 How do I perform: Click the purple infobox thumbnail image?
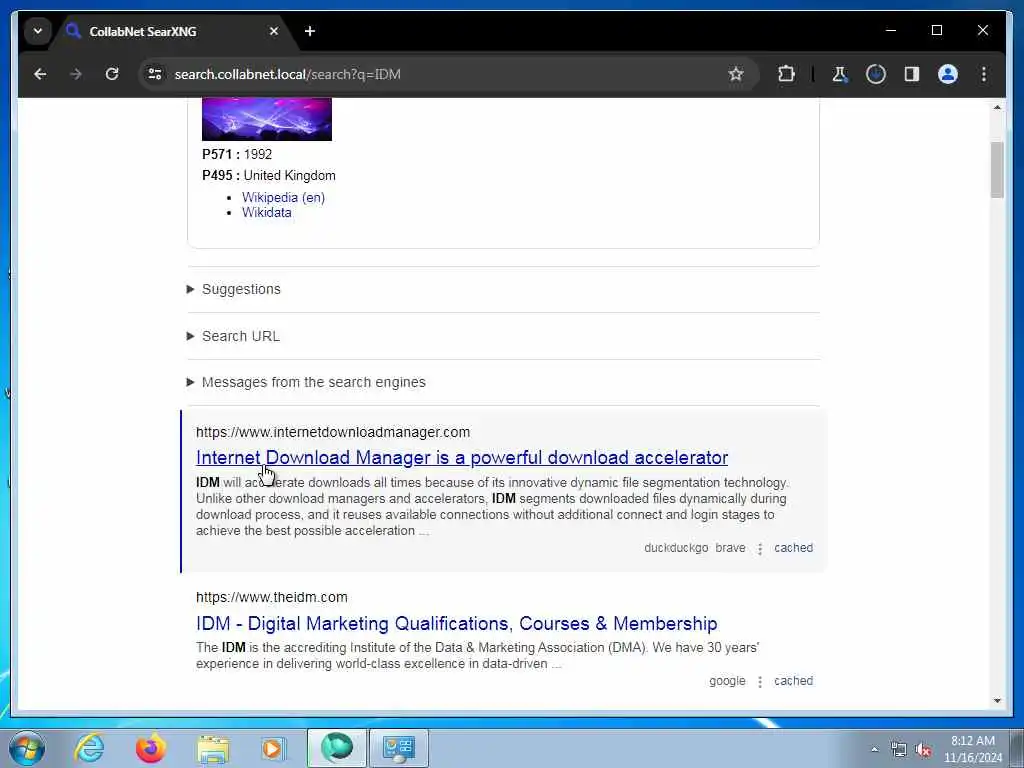(266, 120)
